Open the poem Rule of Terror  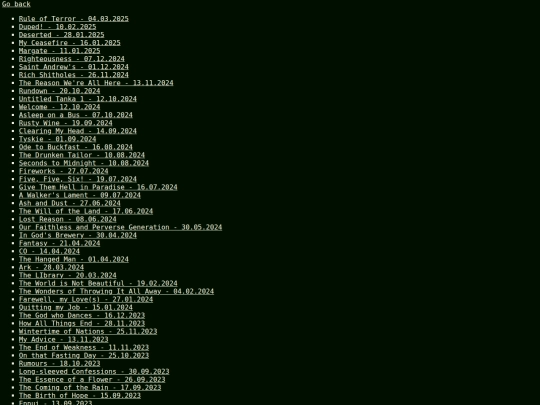pos(74,19)
